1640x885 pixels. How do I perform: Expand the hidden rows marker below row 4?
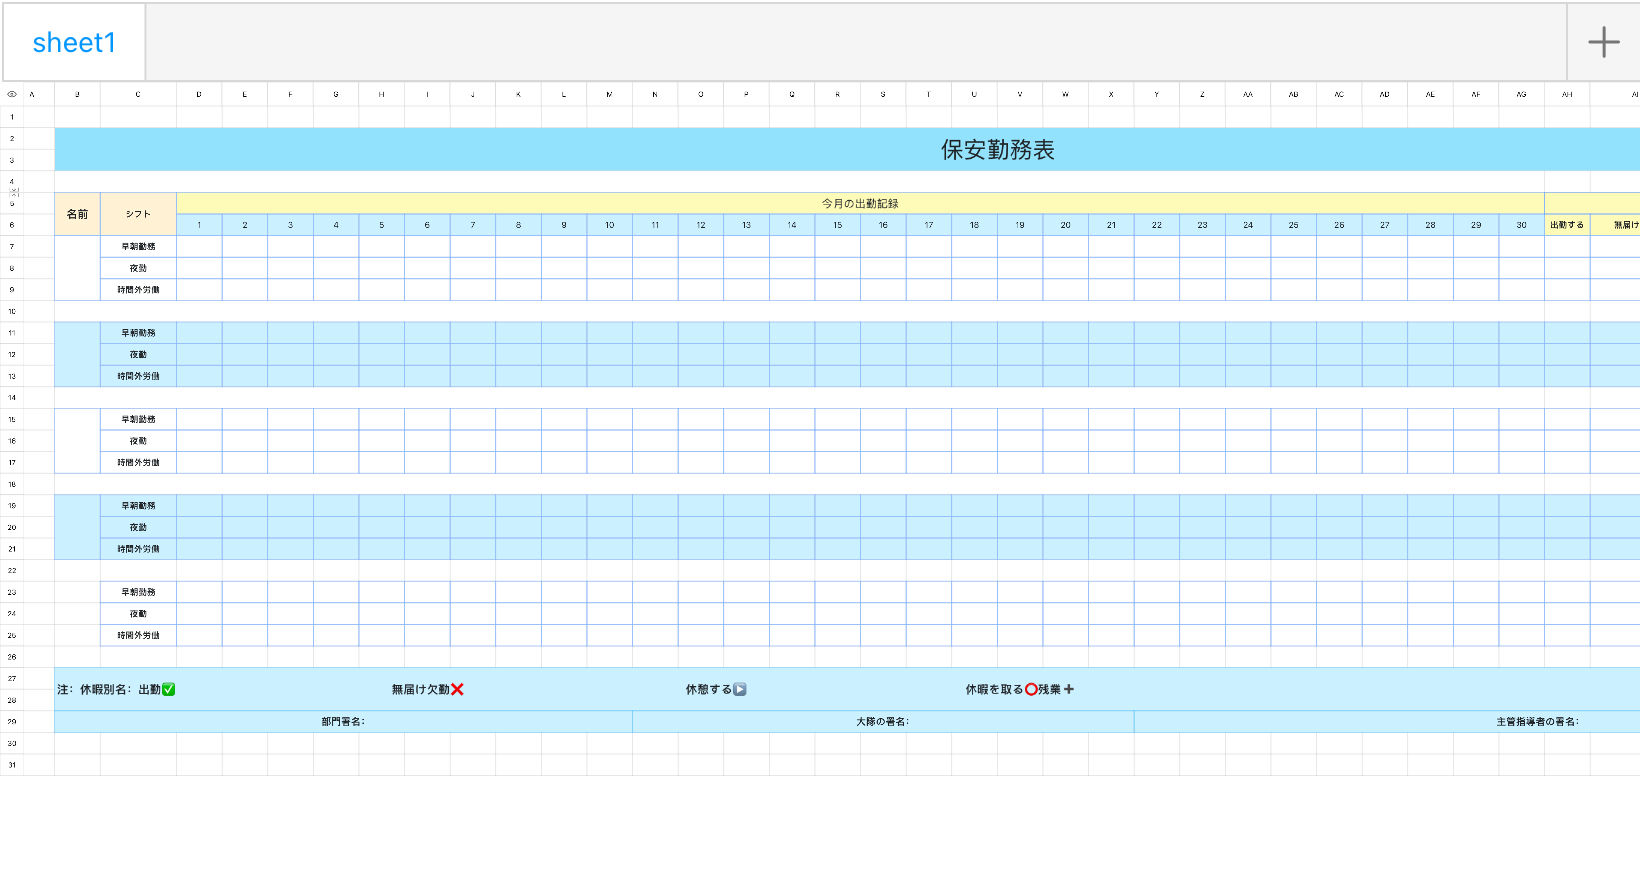tap(13, 192)
